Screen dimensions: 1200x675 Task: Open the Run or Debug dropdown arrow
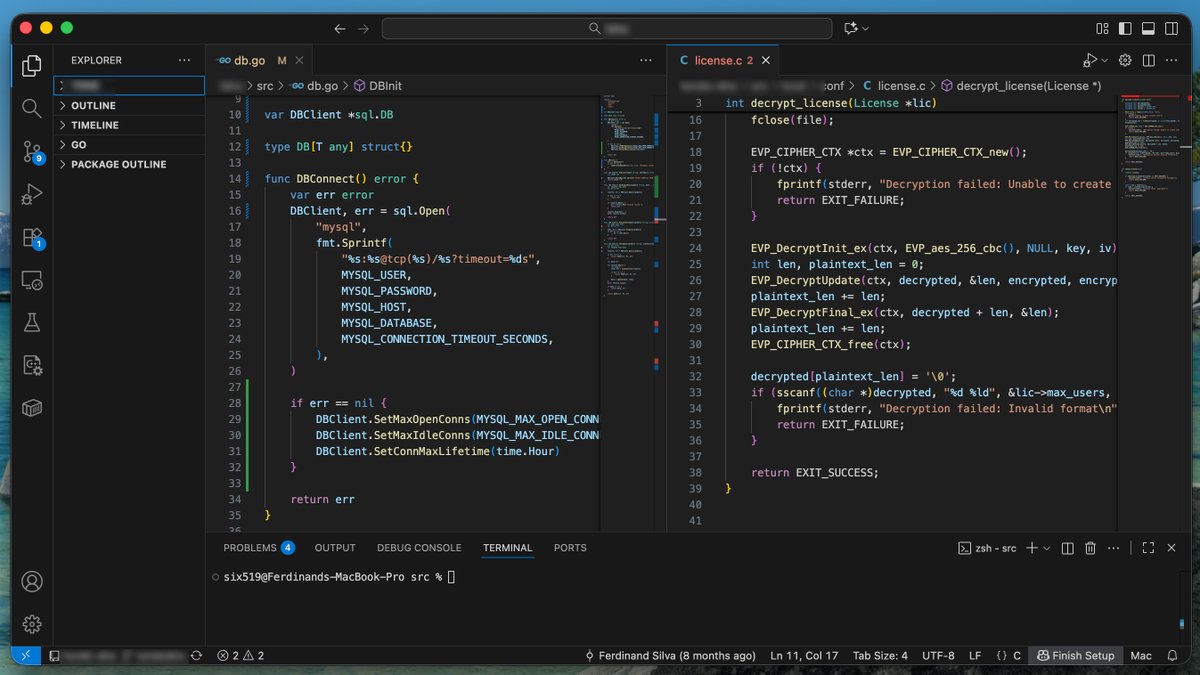[x=1105, y=60]
